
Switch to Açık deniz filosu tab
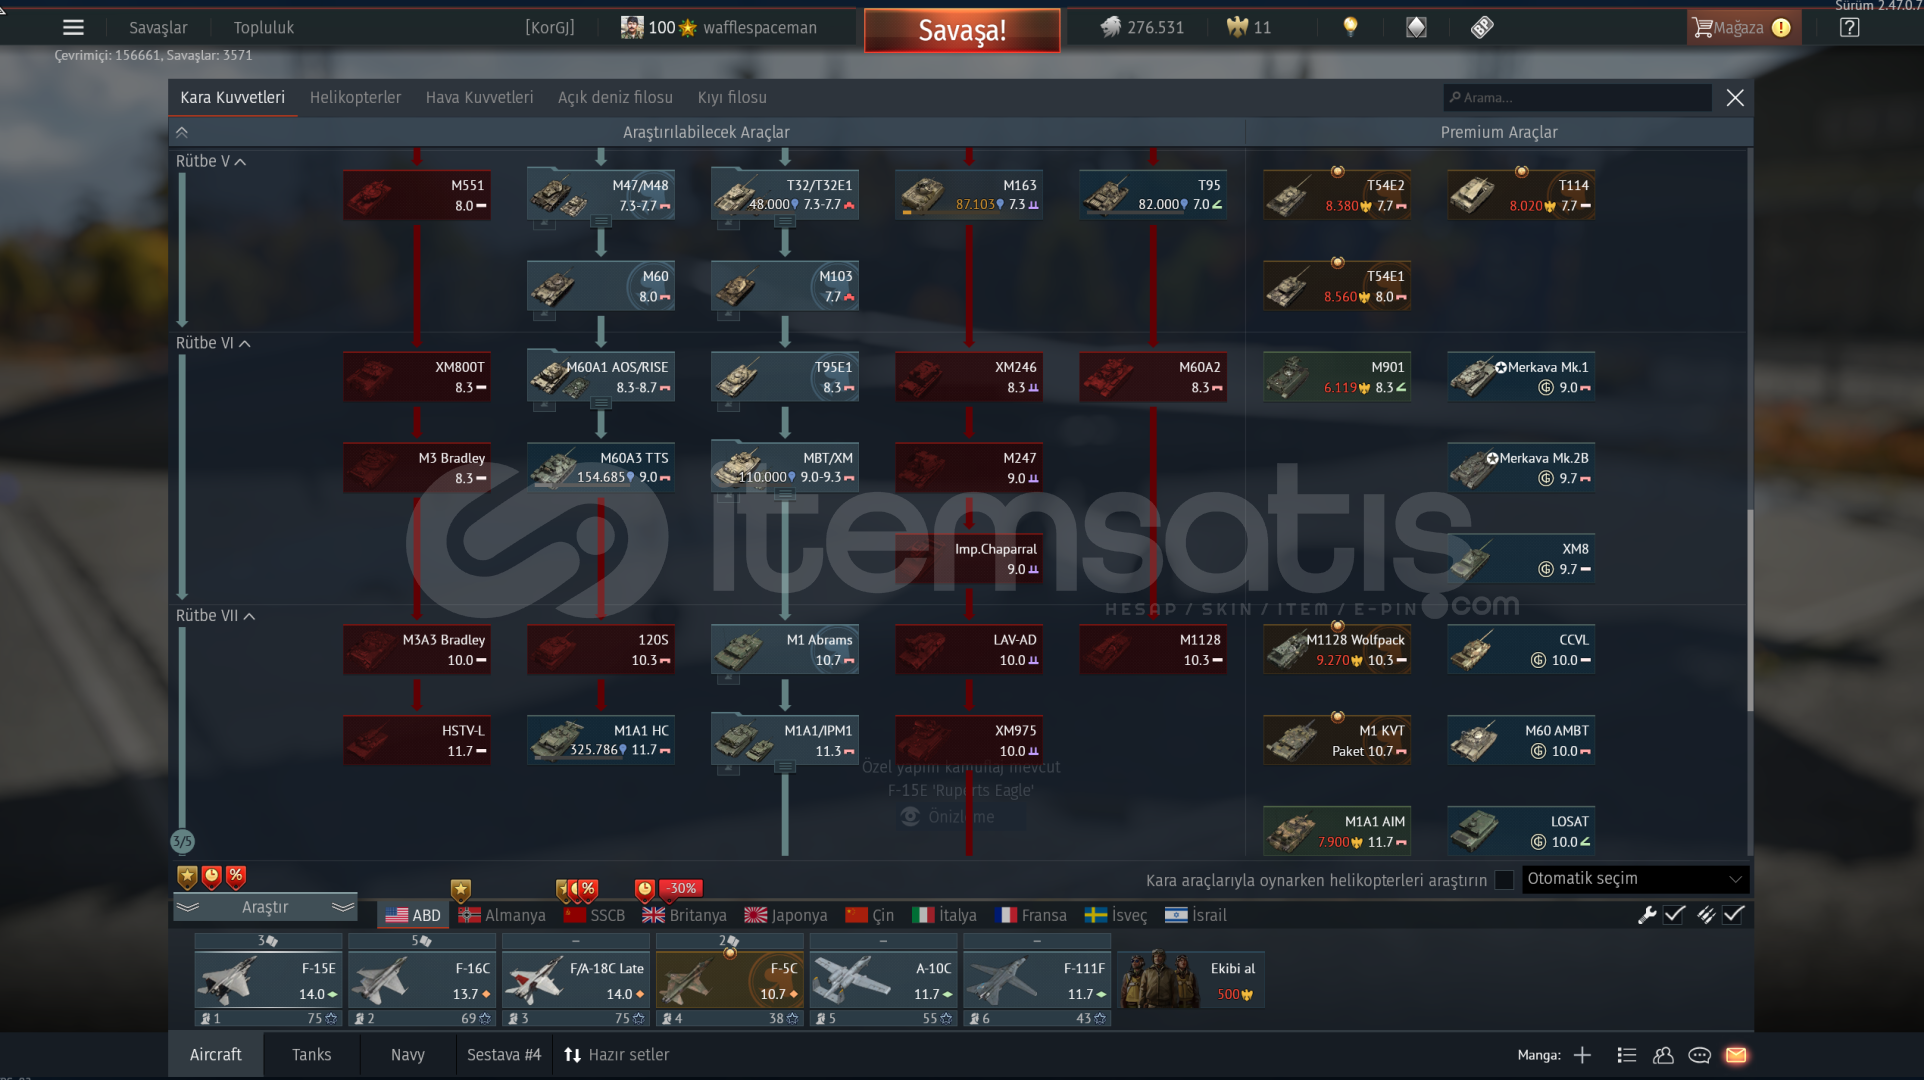click(615, 97)
